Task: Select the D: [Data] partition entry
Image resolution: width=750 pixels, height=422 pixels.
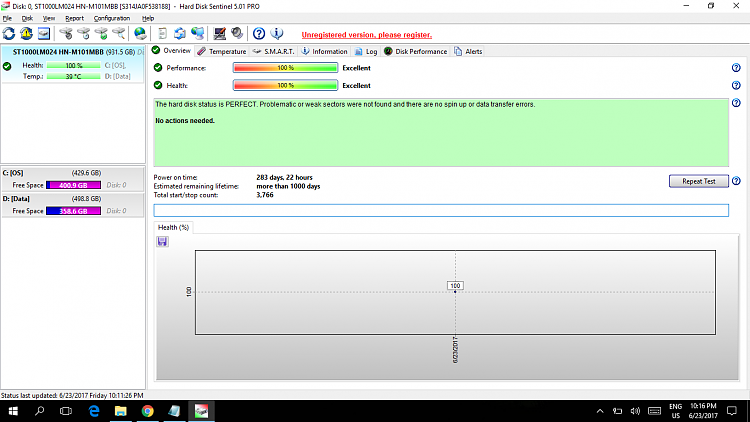Action: tap(73, 205)
